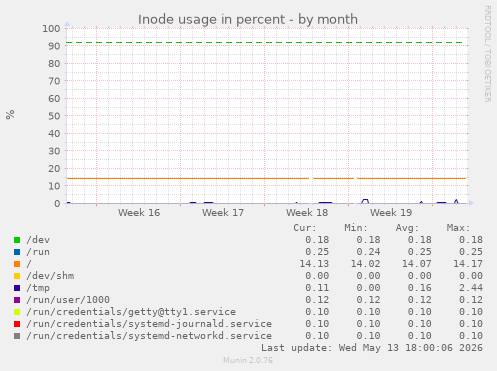497x371 pixels.
Task: Click the 14.13 current value for root
Action: [x=314, y=264]
